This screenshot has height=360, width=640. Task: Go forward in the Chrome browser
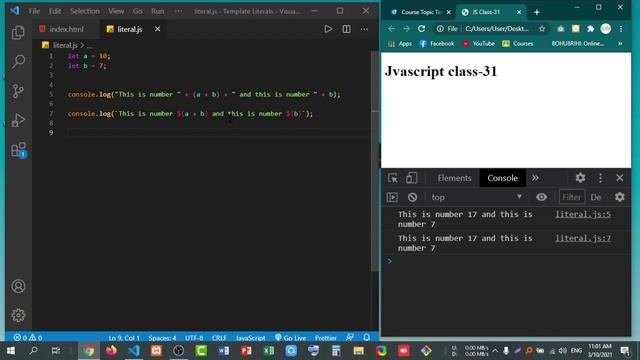pos(407,29)
